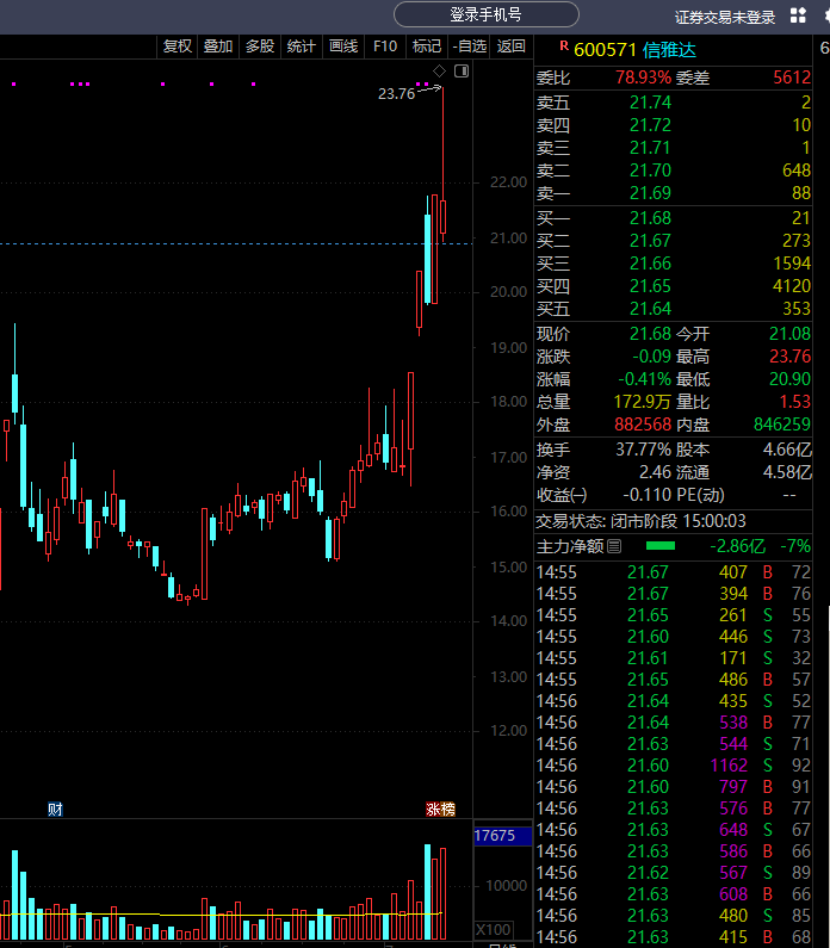Open 多股 multi-stock view
830x948 pixels.
260,47
